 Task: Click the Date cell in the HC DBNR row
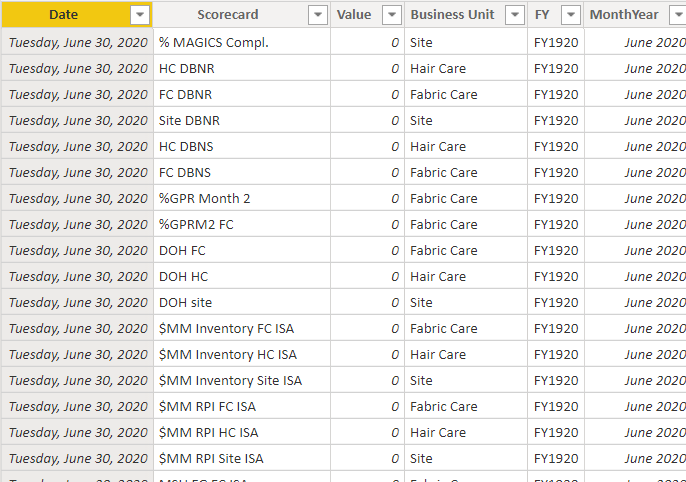(77, 69)
